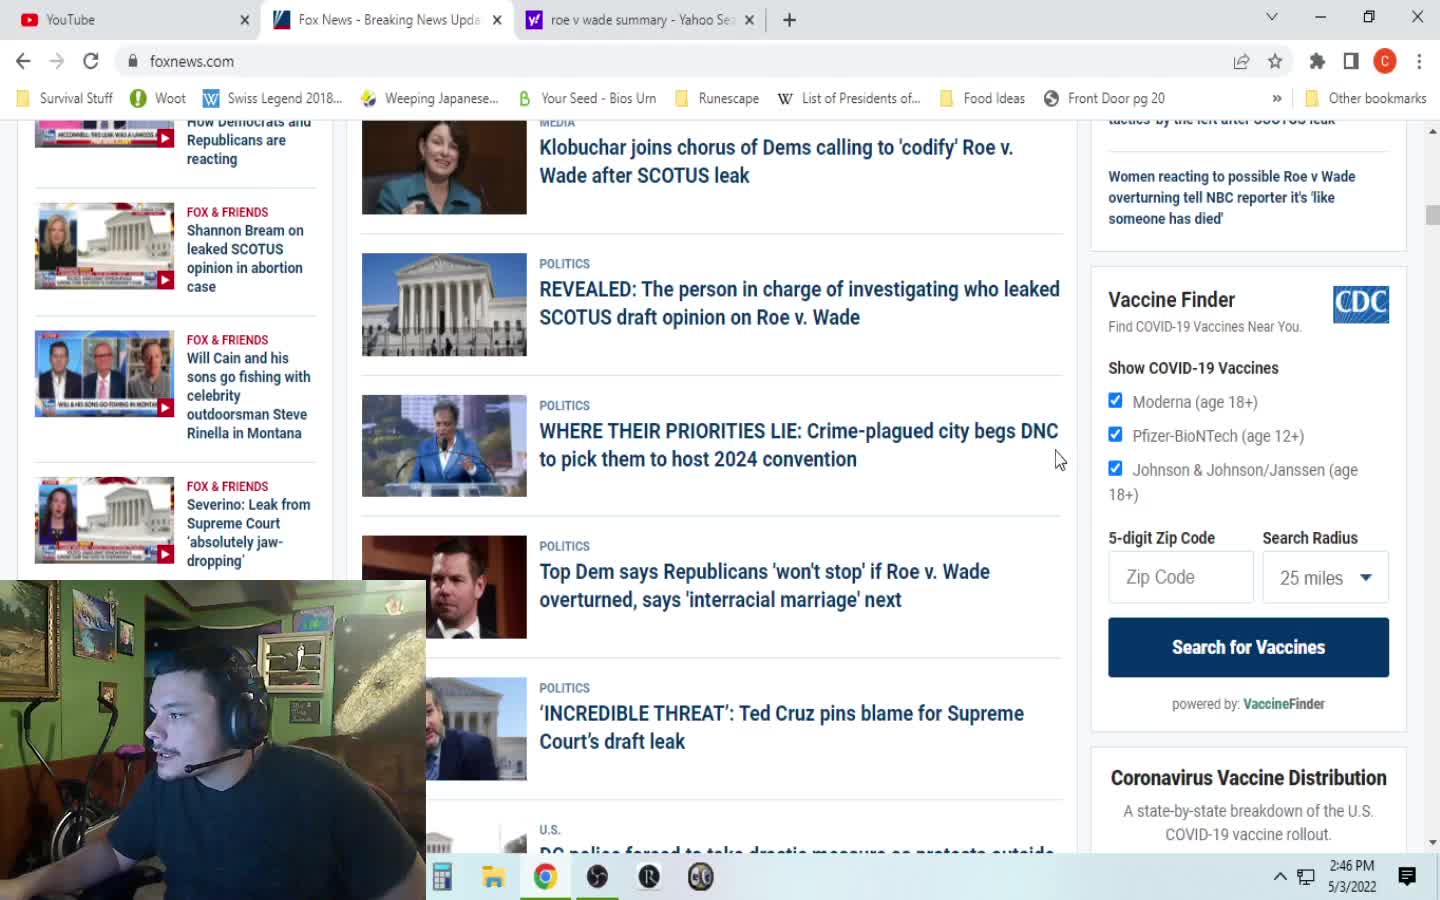Close the Yahoo search tab

click(x=749, y=20)
